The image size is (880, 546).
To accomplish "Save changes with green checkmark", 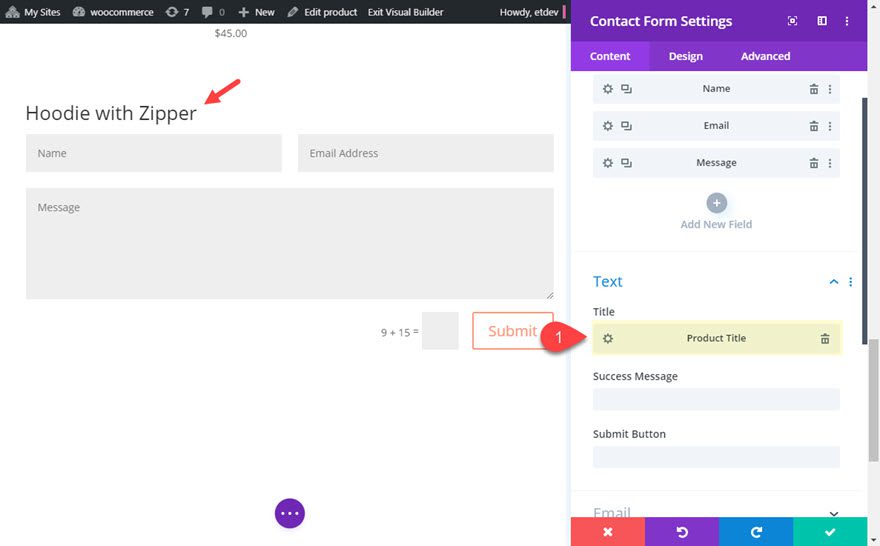I will (829, 531).
